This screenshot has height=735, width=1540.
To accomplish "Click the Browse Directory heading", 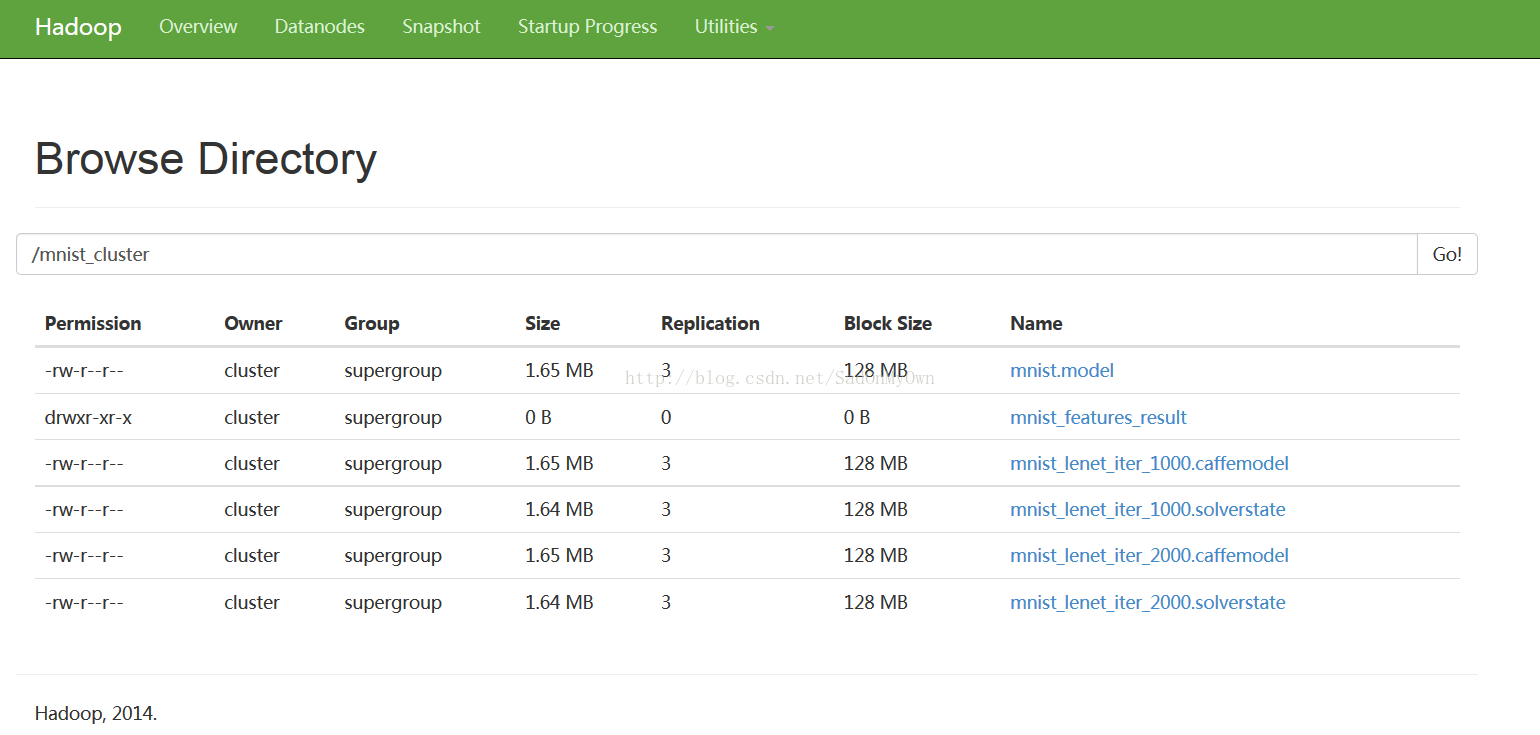I will tap(206, 159).
